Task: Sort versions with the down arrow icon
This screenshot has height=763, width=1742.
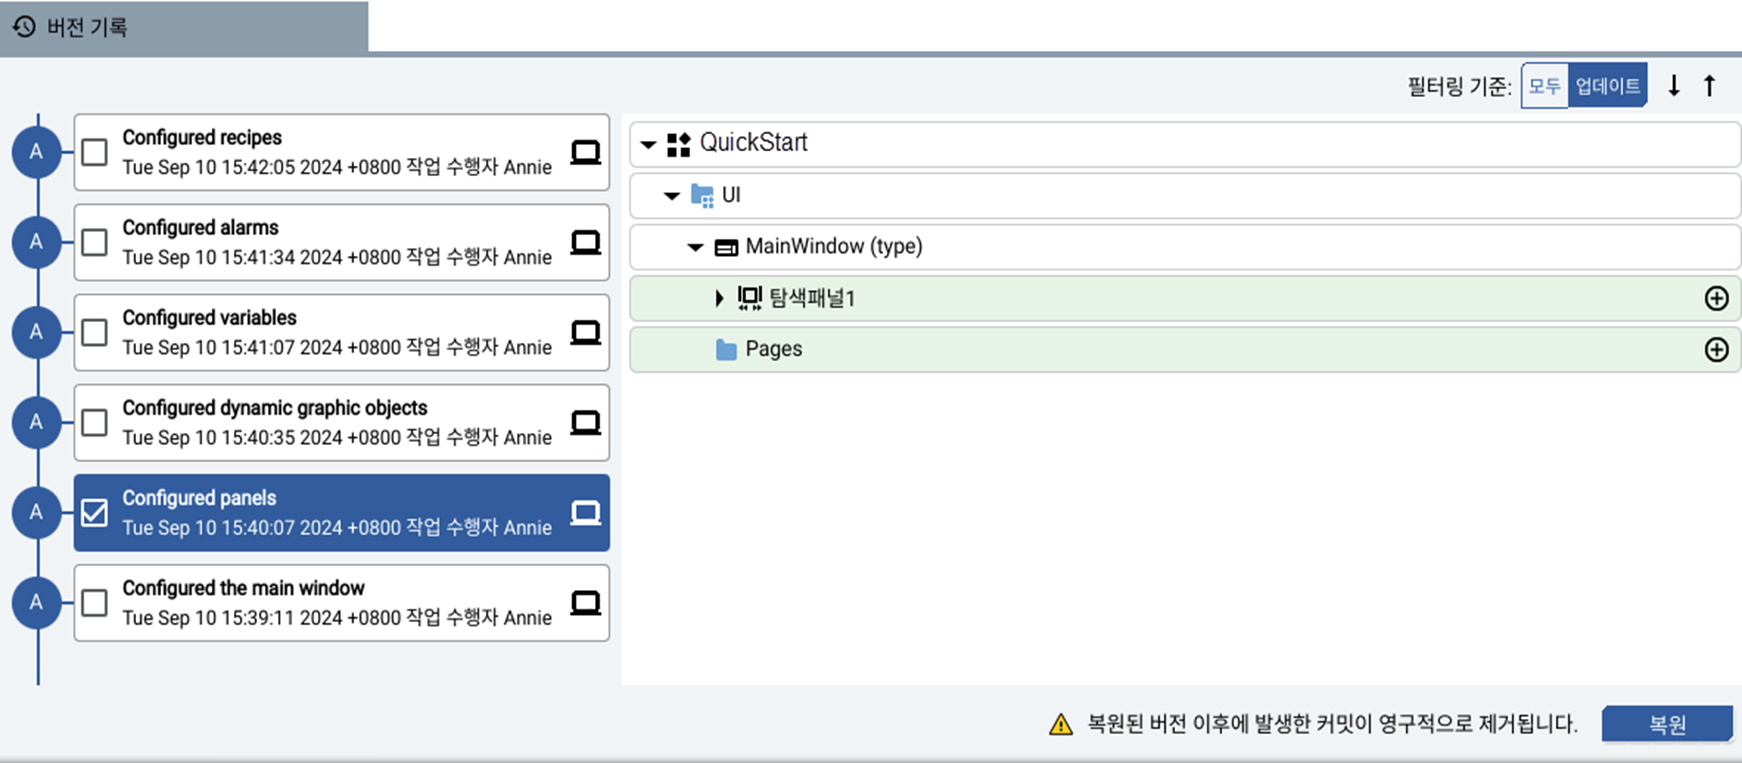Action: click(1674, 86)
